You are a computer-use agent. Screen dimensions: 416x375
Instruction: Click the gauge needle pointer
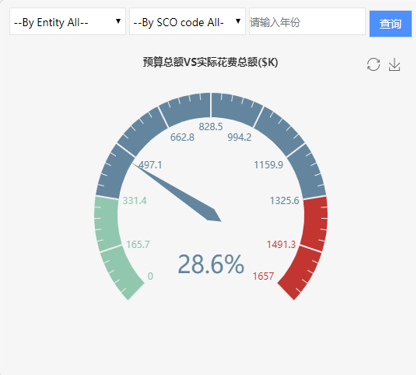tap(178, 192)
